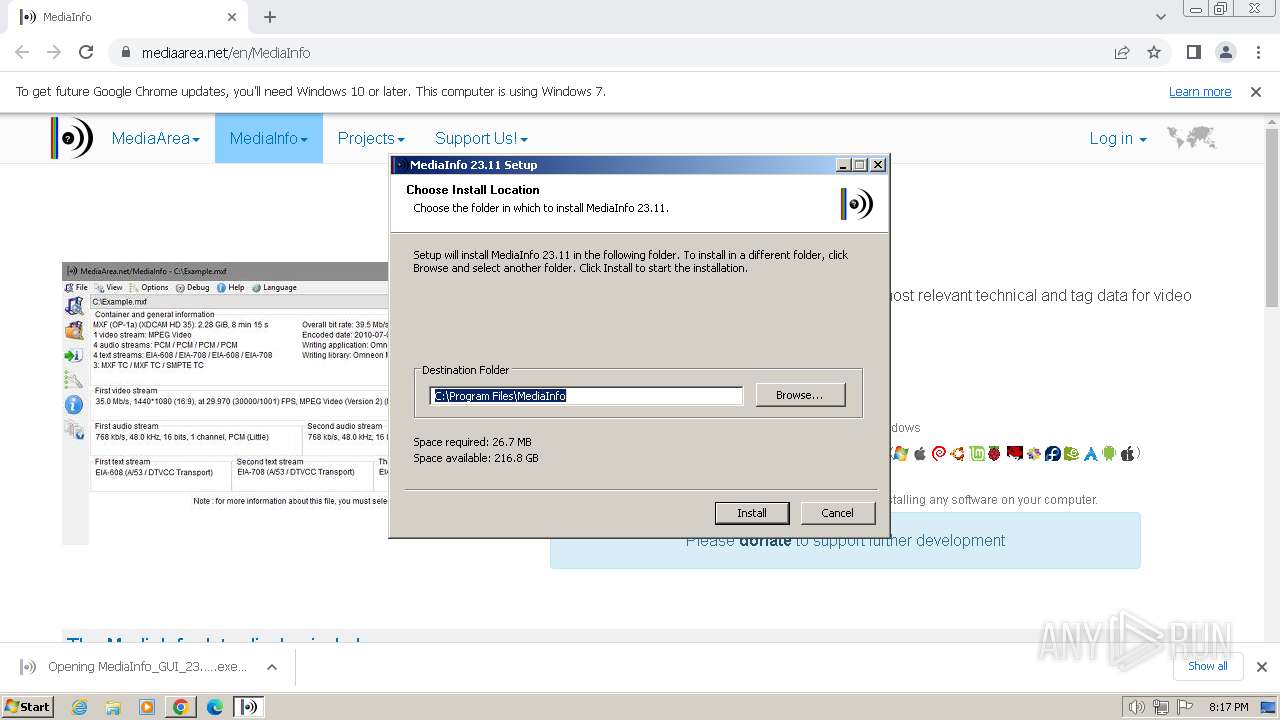
Task: Click the Action Center flag icon
Action: click(x=1186, y=707)
